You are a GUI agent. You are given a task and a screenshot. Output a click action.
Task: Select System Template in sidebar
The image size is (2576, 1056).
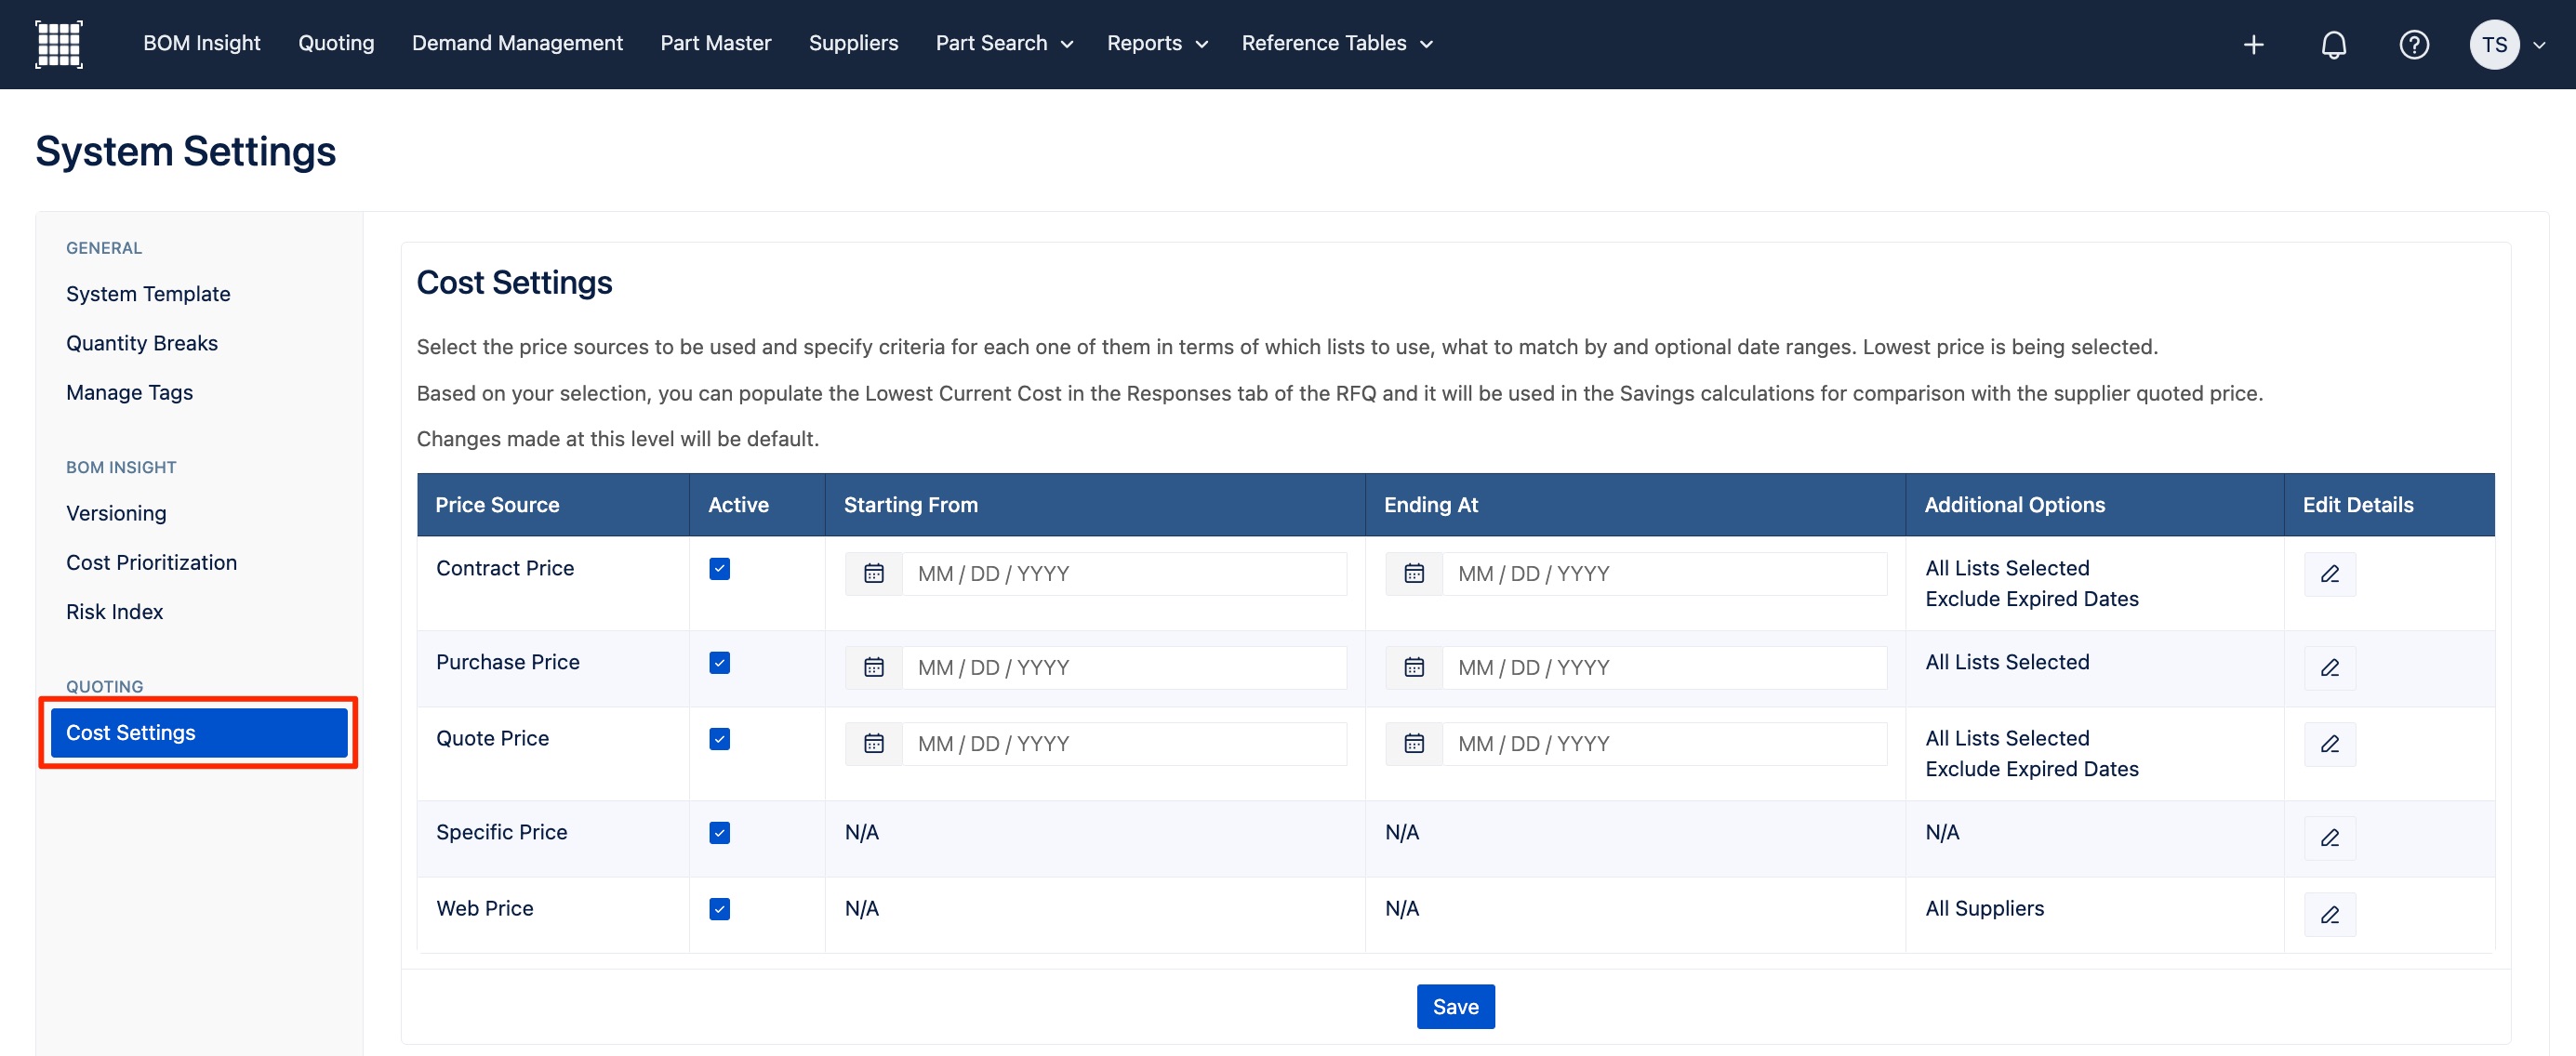[x=148, y=294]
